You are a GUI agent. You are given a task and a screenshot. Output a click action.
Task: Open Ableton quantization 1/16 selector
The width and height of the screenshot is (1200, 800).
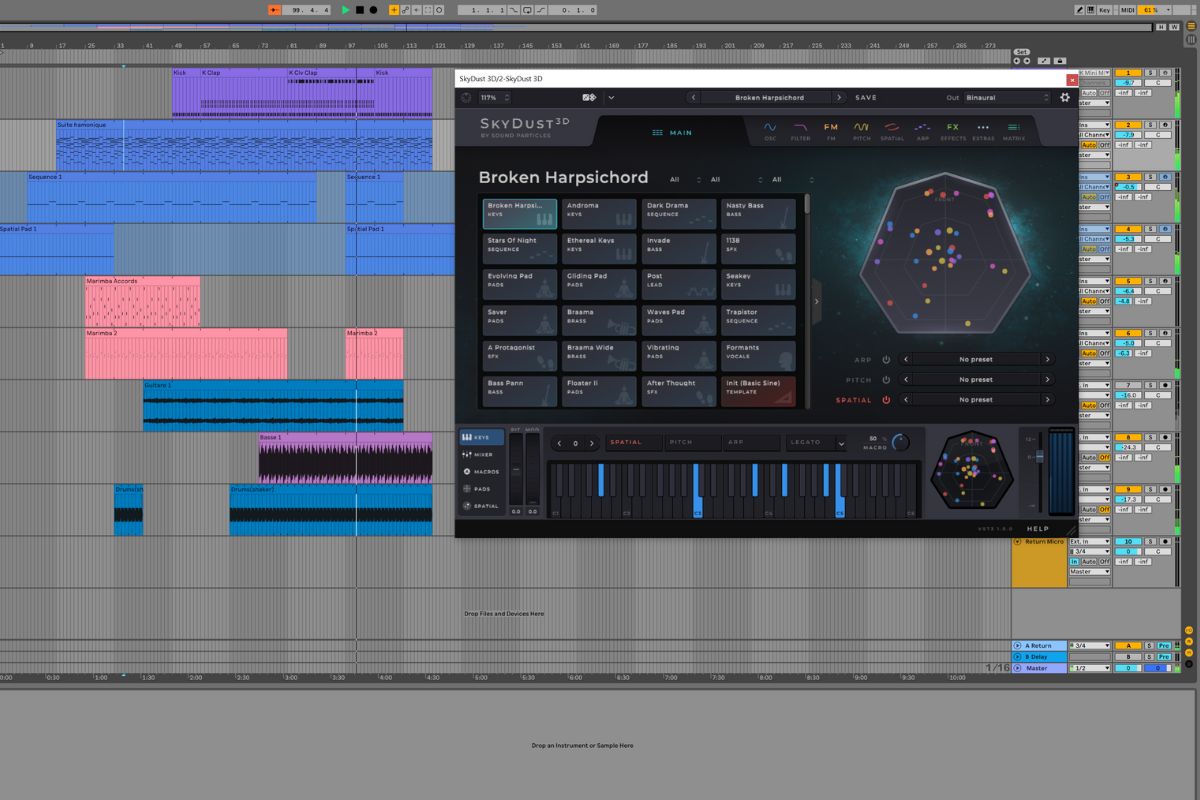point(997,667)
